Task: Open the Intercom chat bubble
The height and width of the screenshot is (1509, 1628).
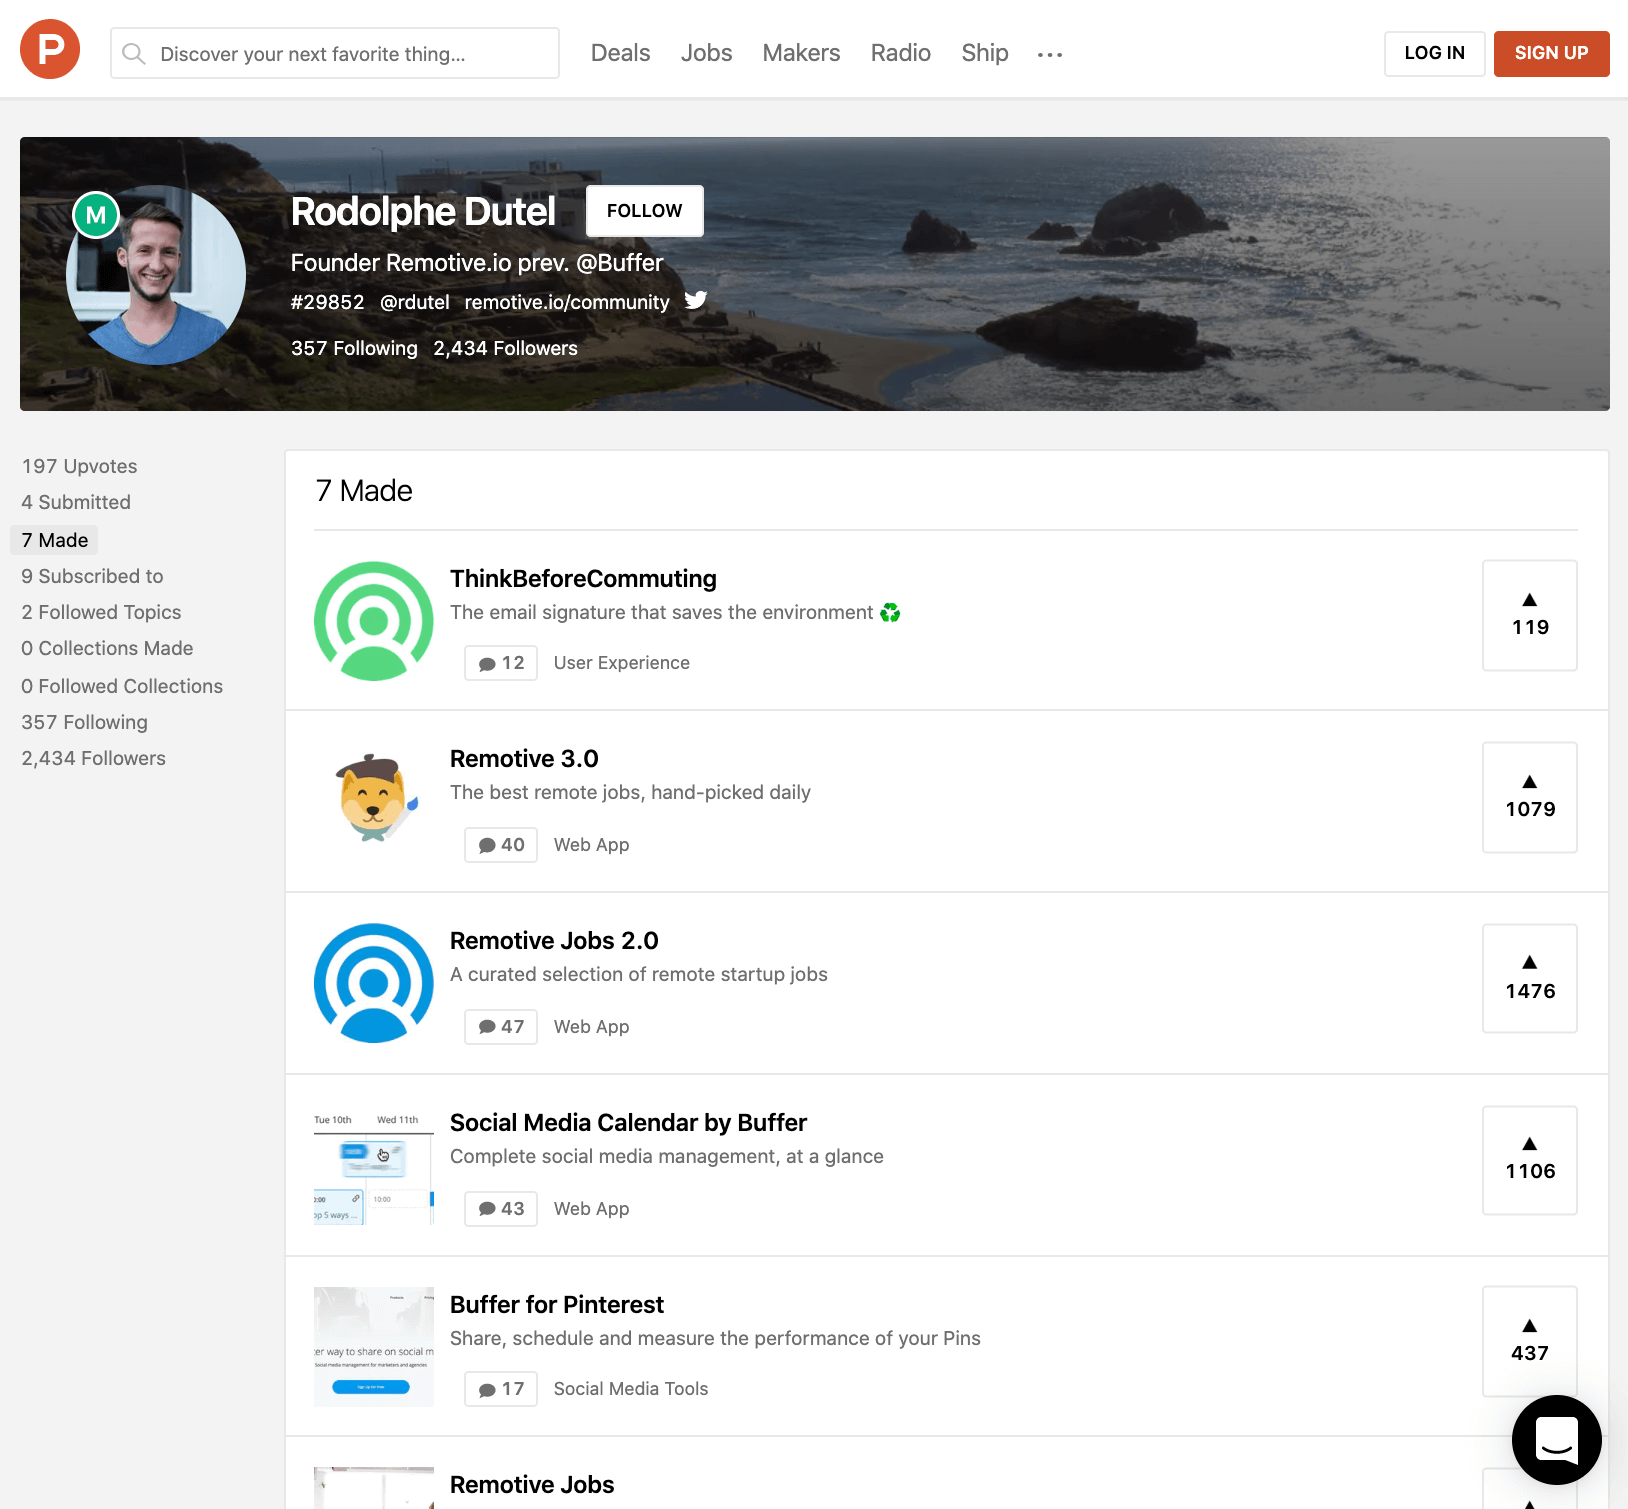Action: click(x=1557, y=1439)
